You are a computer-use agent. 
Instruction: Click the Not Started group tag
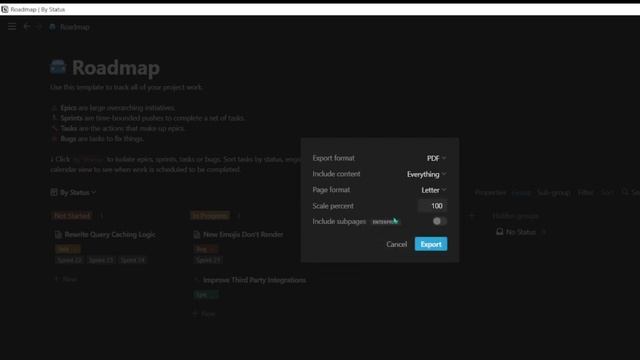click(72, 216)
